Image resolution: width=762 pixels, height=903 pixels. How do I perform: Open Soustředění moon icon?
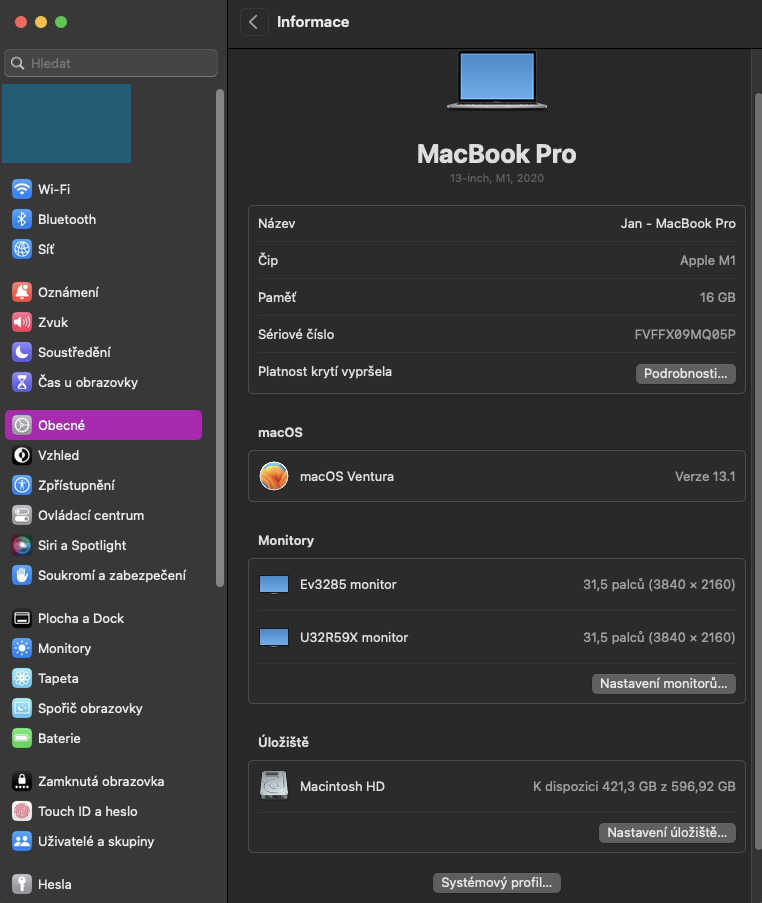22,352
